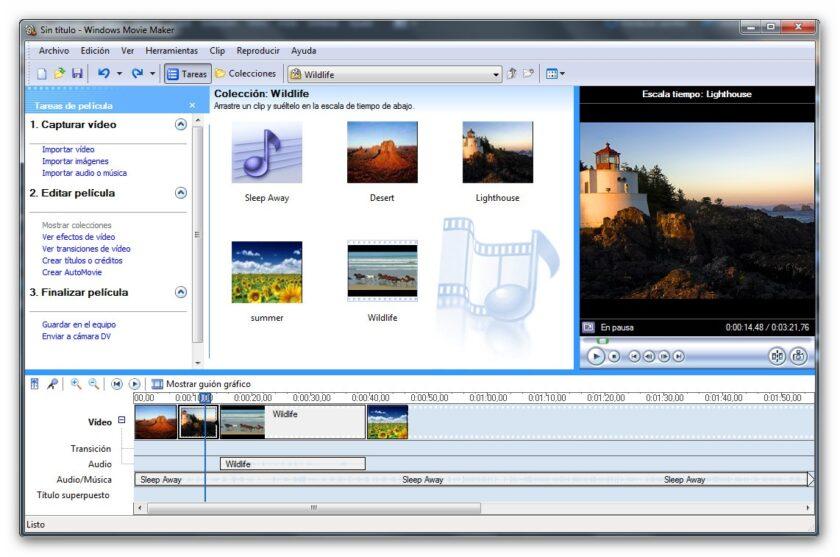Select the summer image thumbnail

[267, 272]
